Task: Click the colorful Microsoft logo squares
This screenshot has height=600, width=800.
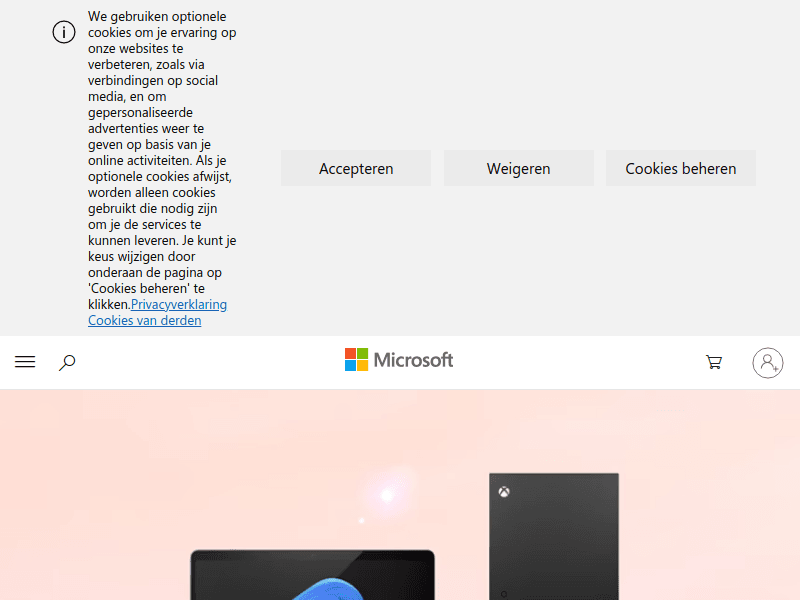Action: [x=356, y=359]
